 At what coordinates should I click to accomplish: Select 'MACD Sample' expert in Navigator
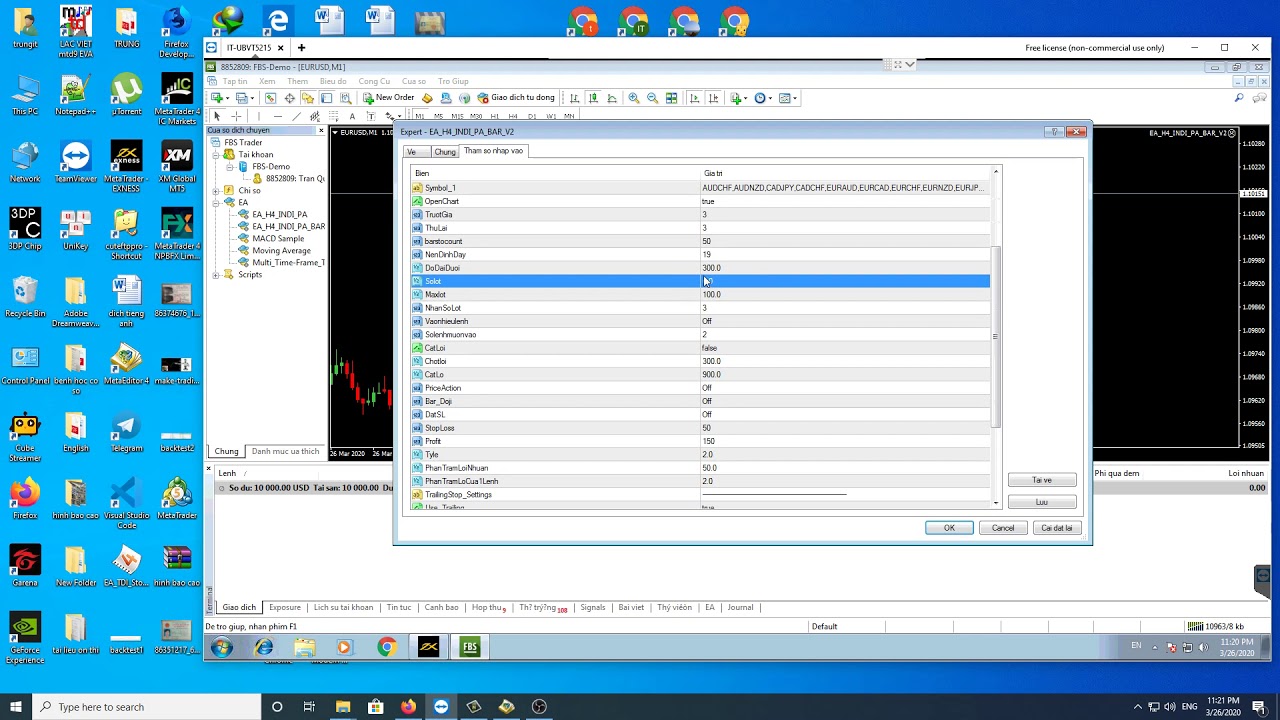(x=278, y=239)
